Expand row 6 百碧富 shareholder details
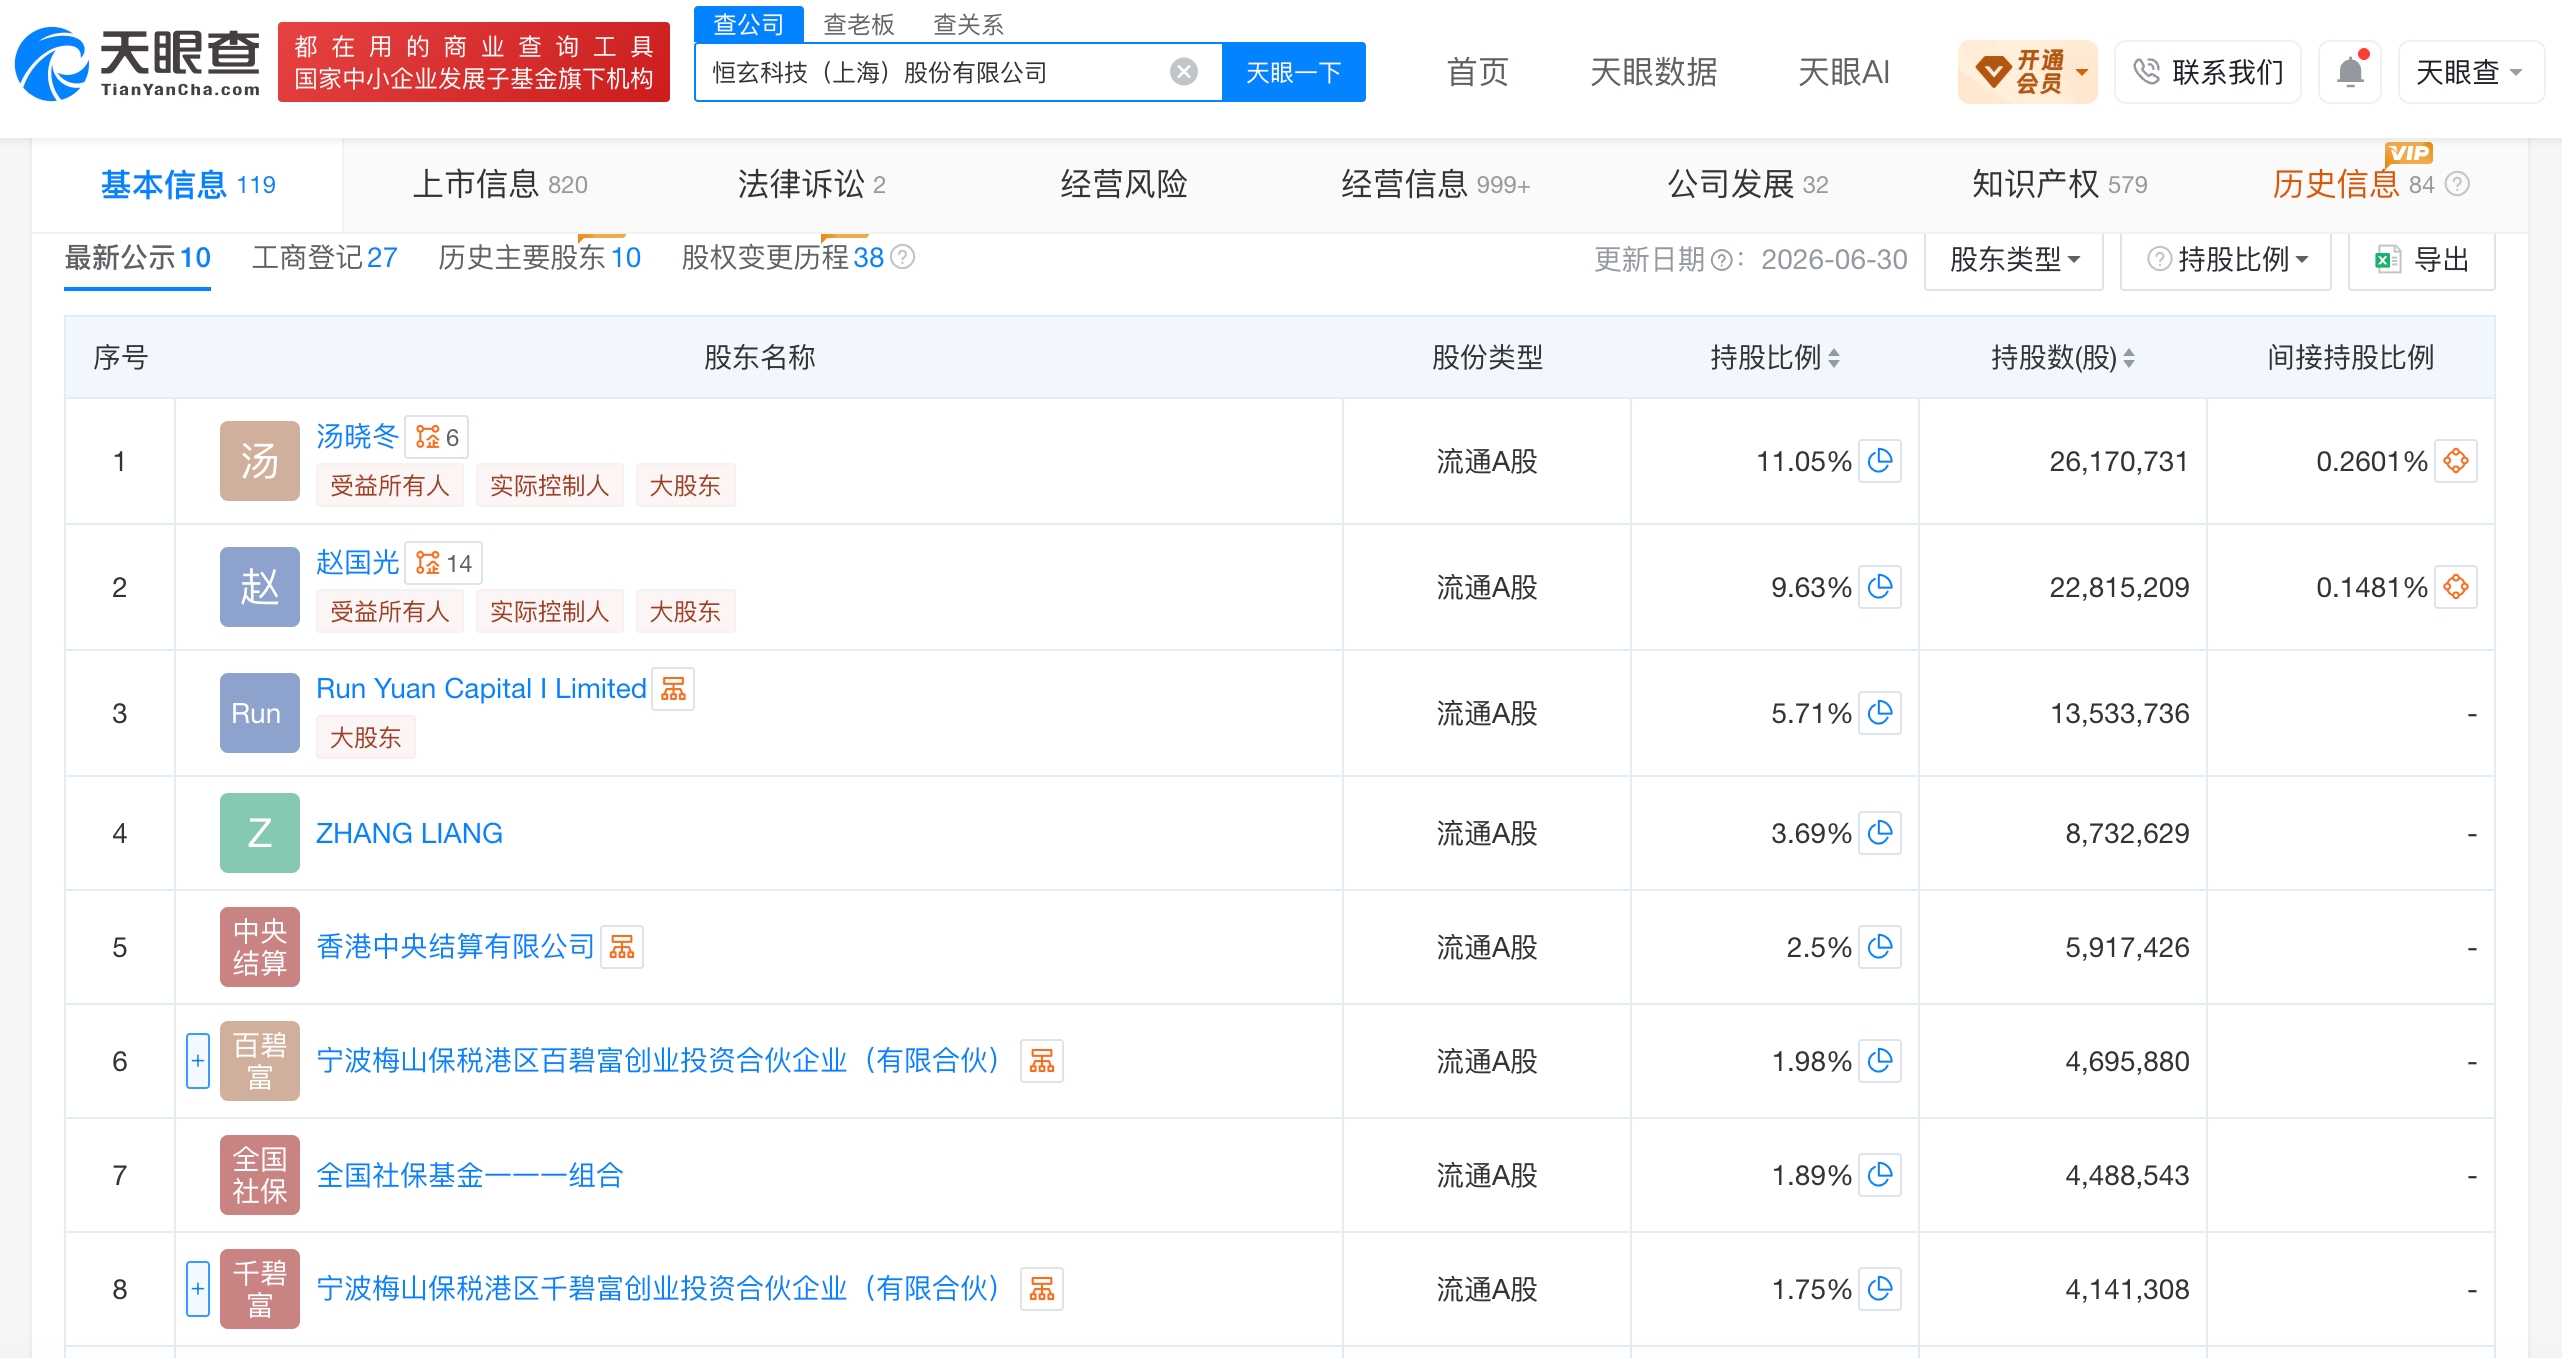This screenshot has height=1358, width=2562. pyautogui.click(x=198, y=1061)
